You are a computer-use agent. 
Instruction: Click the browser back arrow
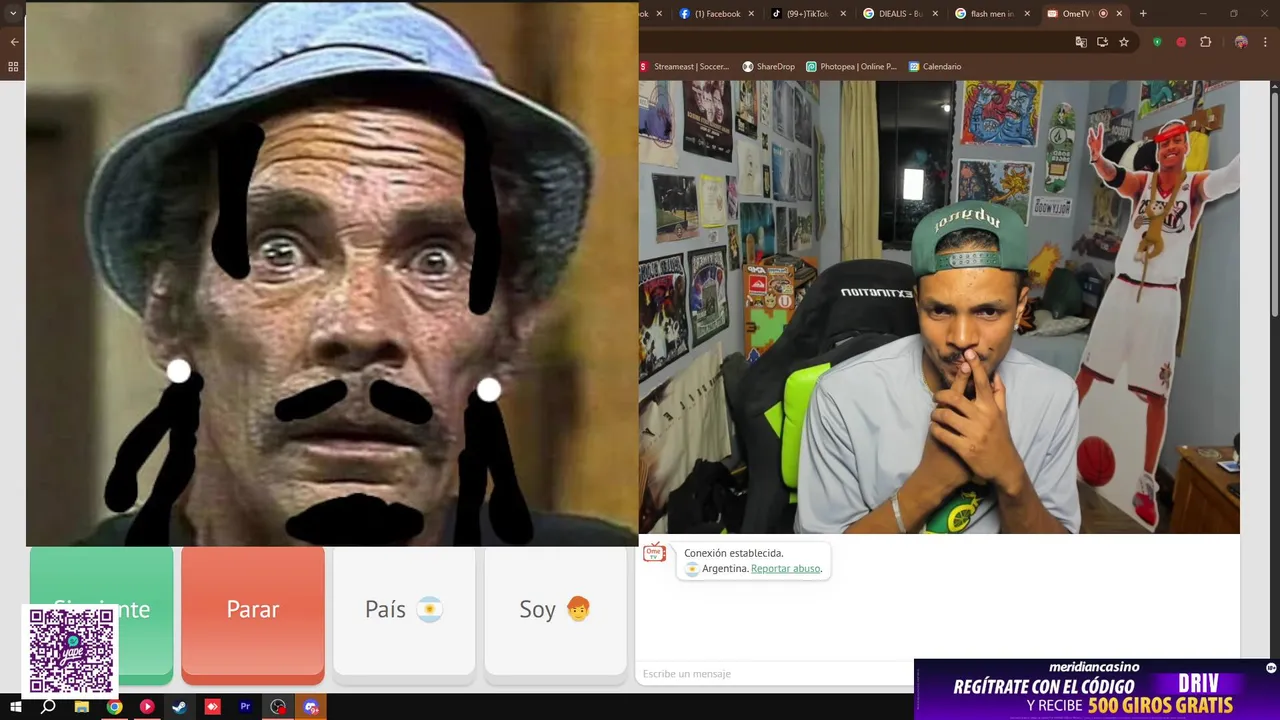[x=14, y=42]
